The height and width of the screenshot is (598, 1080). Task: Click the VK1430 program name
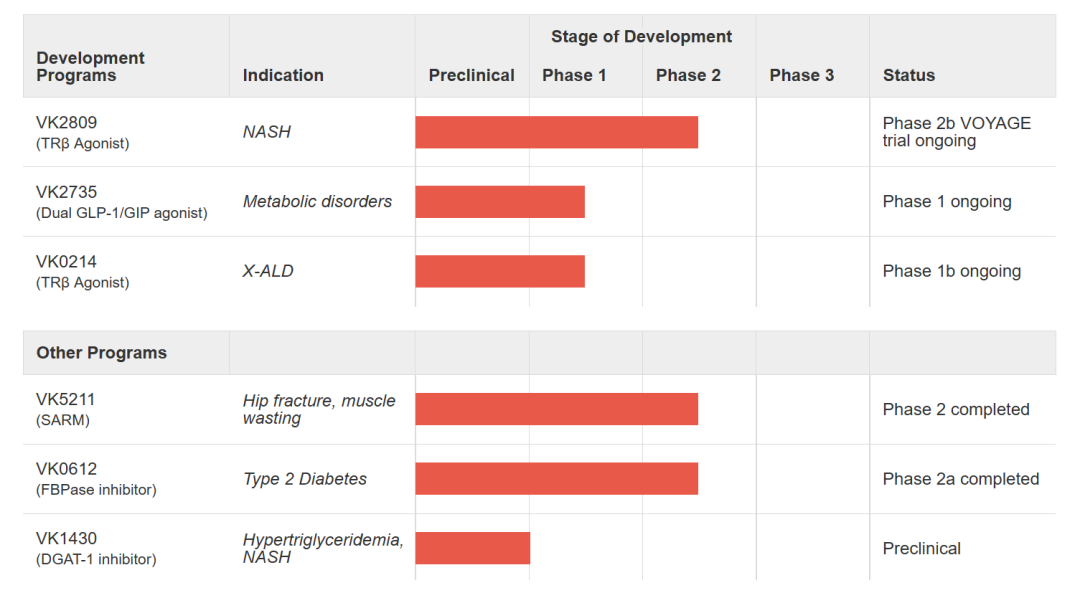tap(66, 539)
